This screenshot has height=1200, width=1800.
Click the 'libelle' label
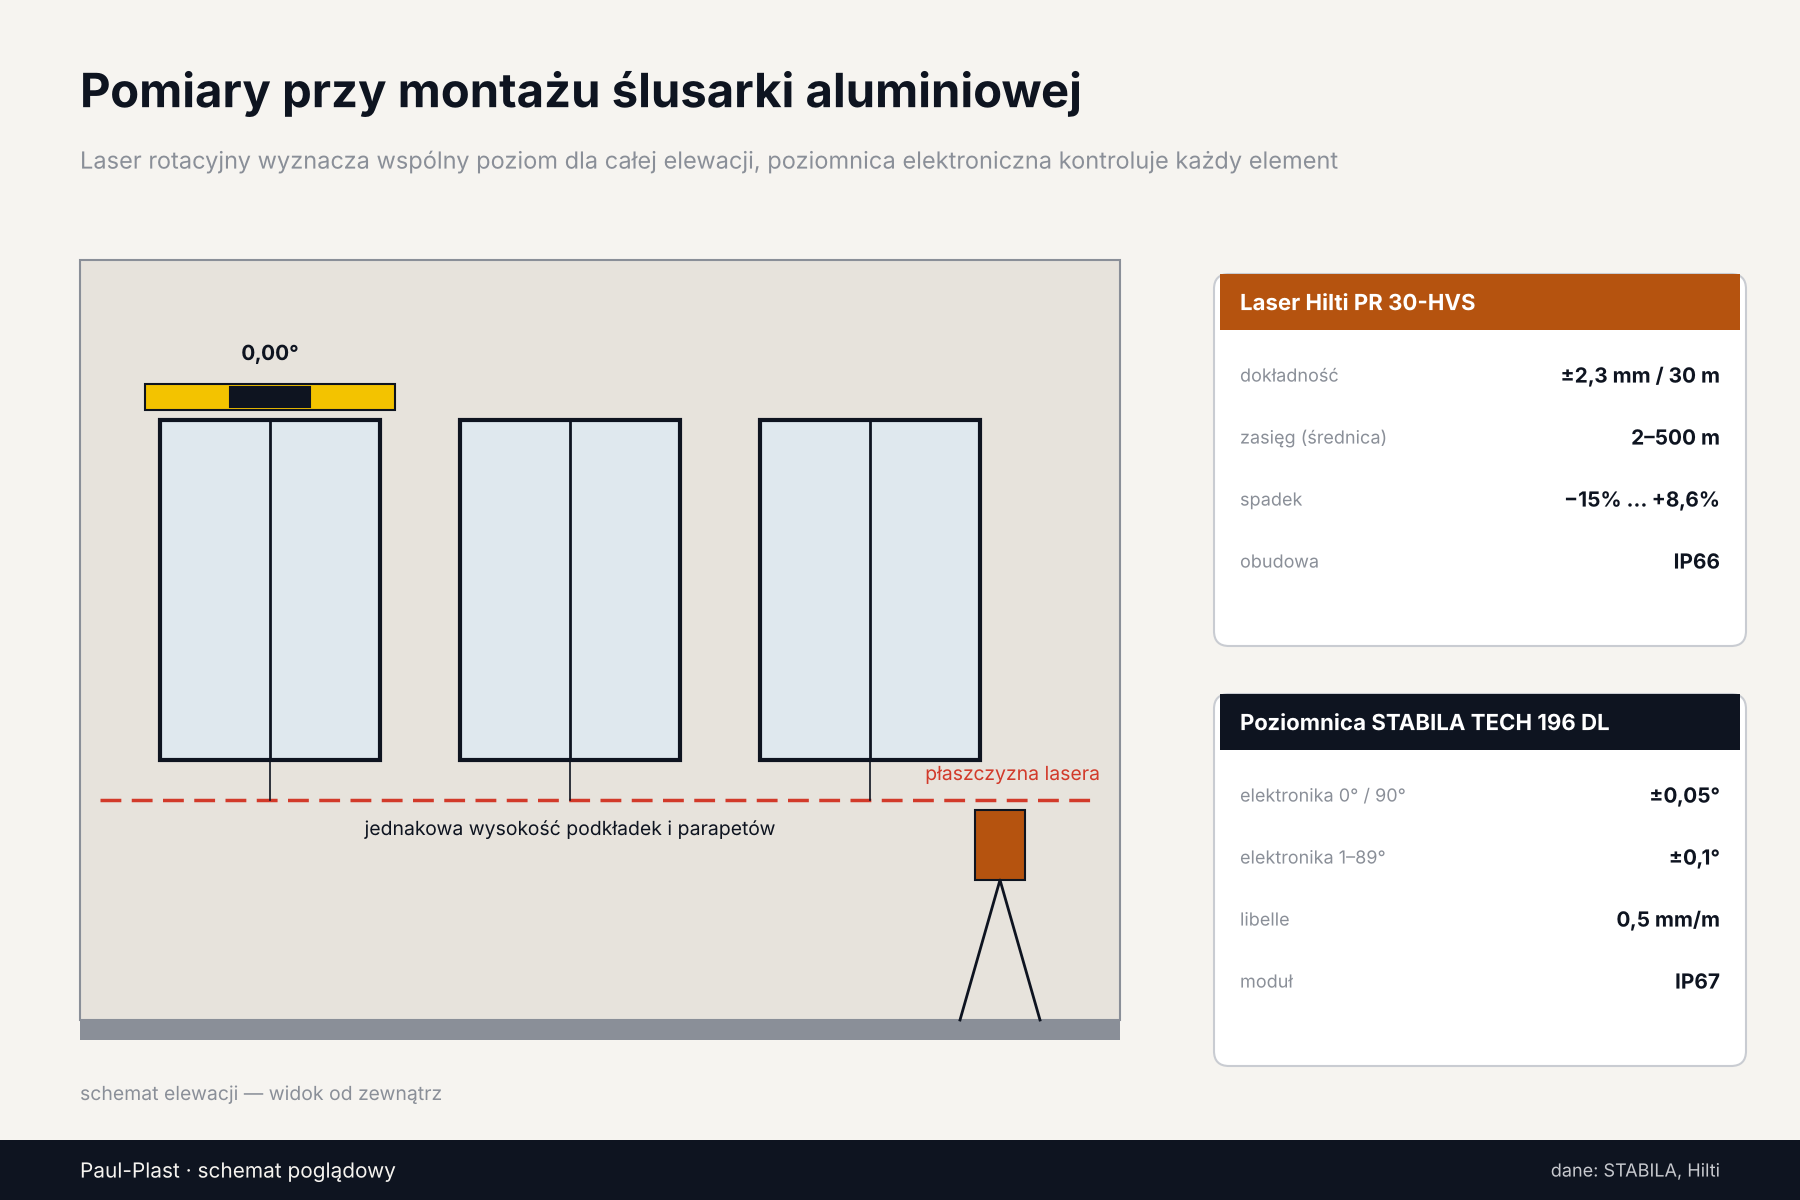[1265, 919]
